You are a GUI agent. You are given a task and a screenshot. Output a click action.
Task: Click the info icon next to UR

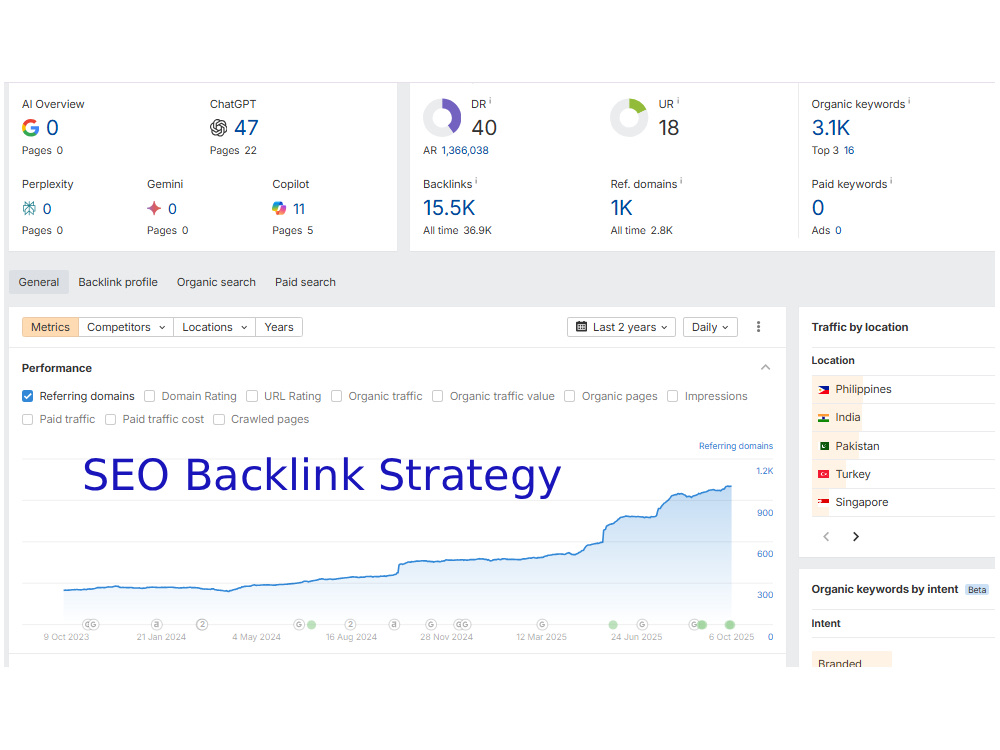[678, 101]
